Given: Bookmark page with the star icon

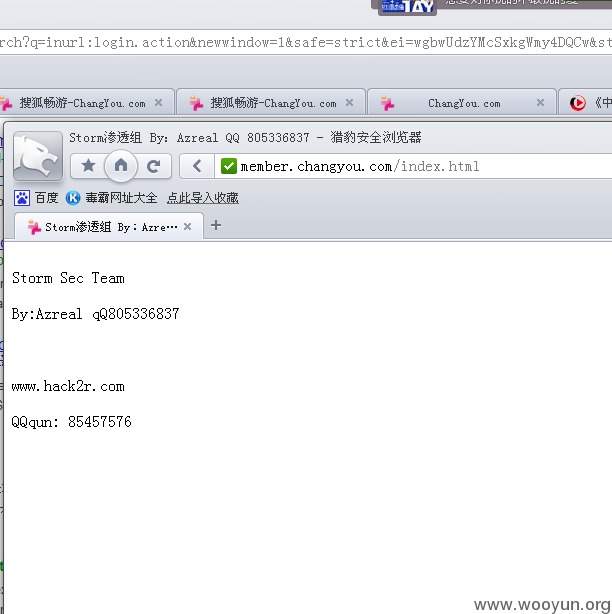Looking at the screenshot, I should pyautogui.click(x=88, y=166).
